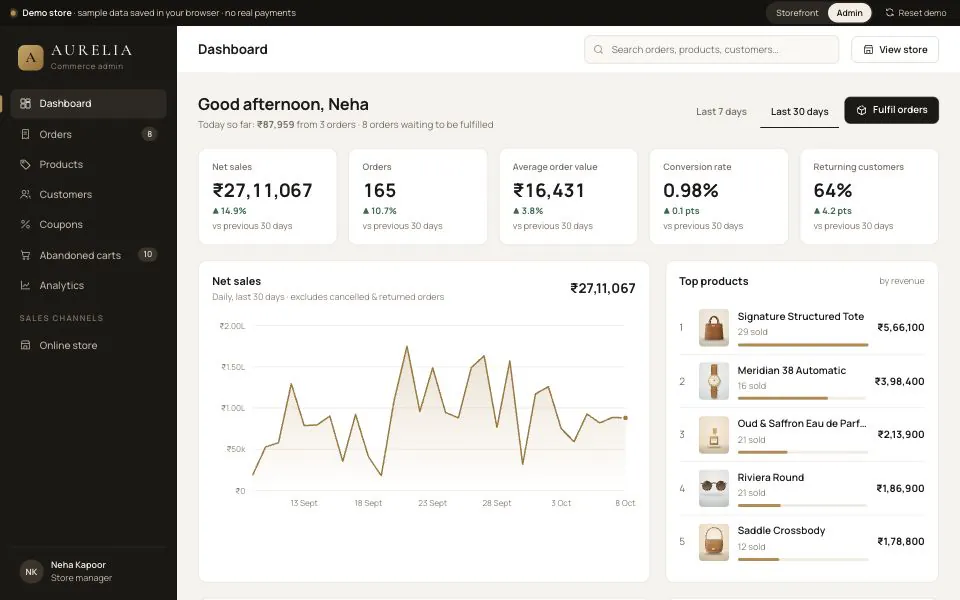This screenshot has height=600, width=960.
Task: Click the Average order value card
Action: coord(568,197)
